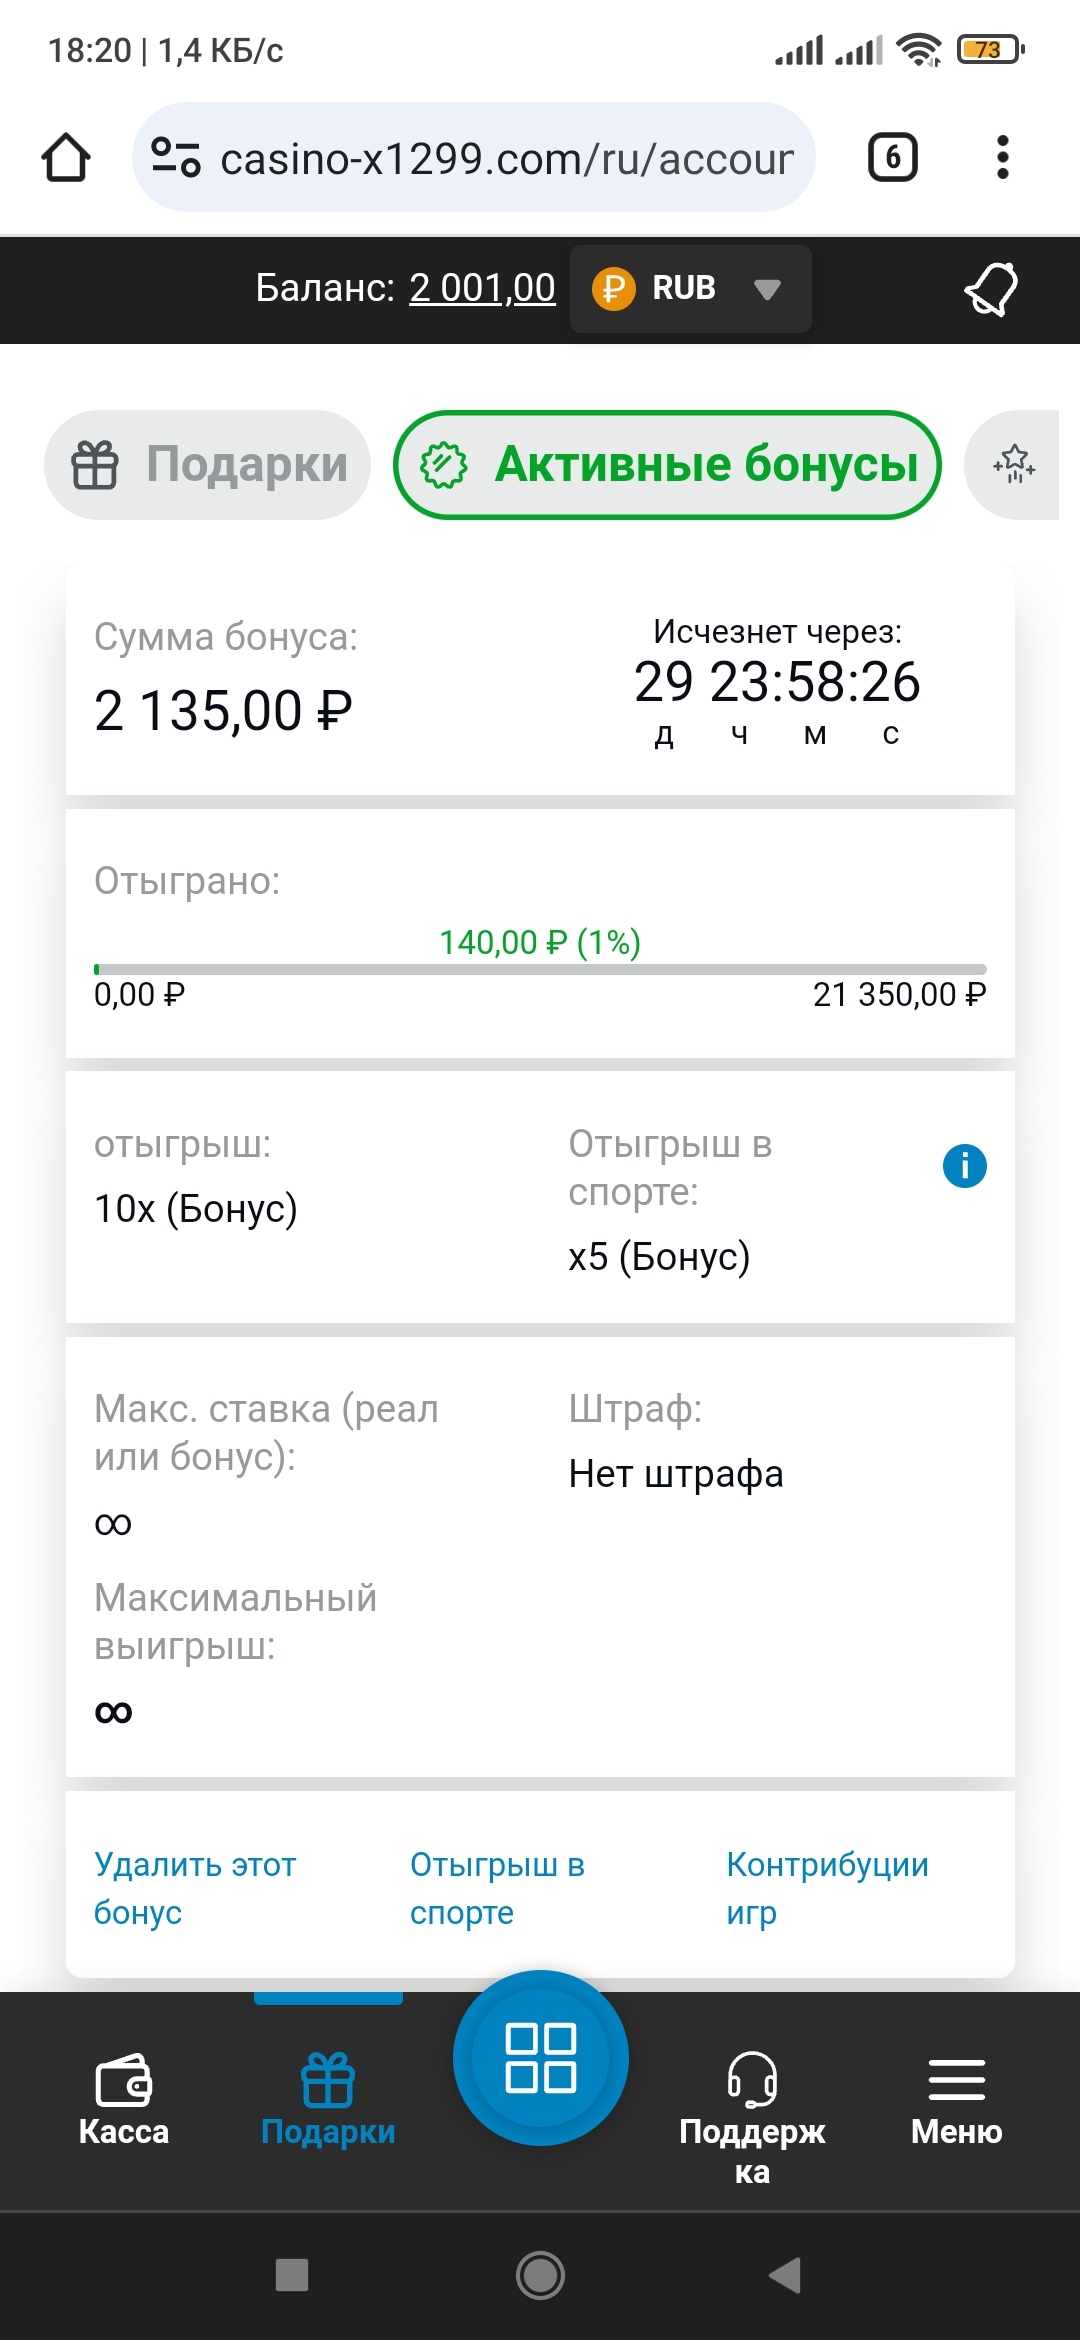Screen dimensions: 1080x2340
Task: Click the currency dropdown arrow
Action: point(767,290)
